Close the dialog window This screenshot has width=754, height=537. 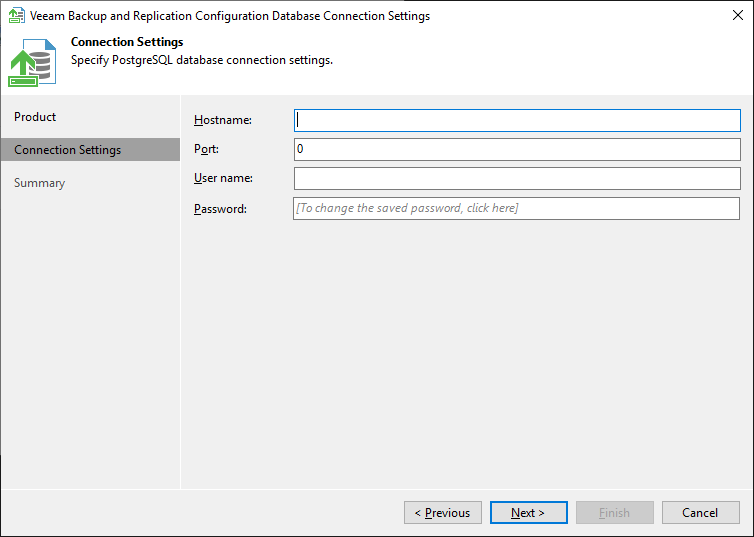coord(738,15)
